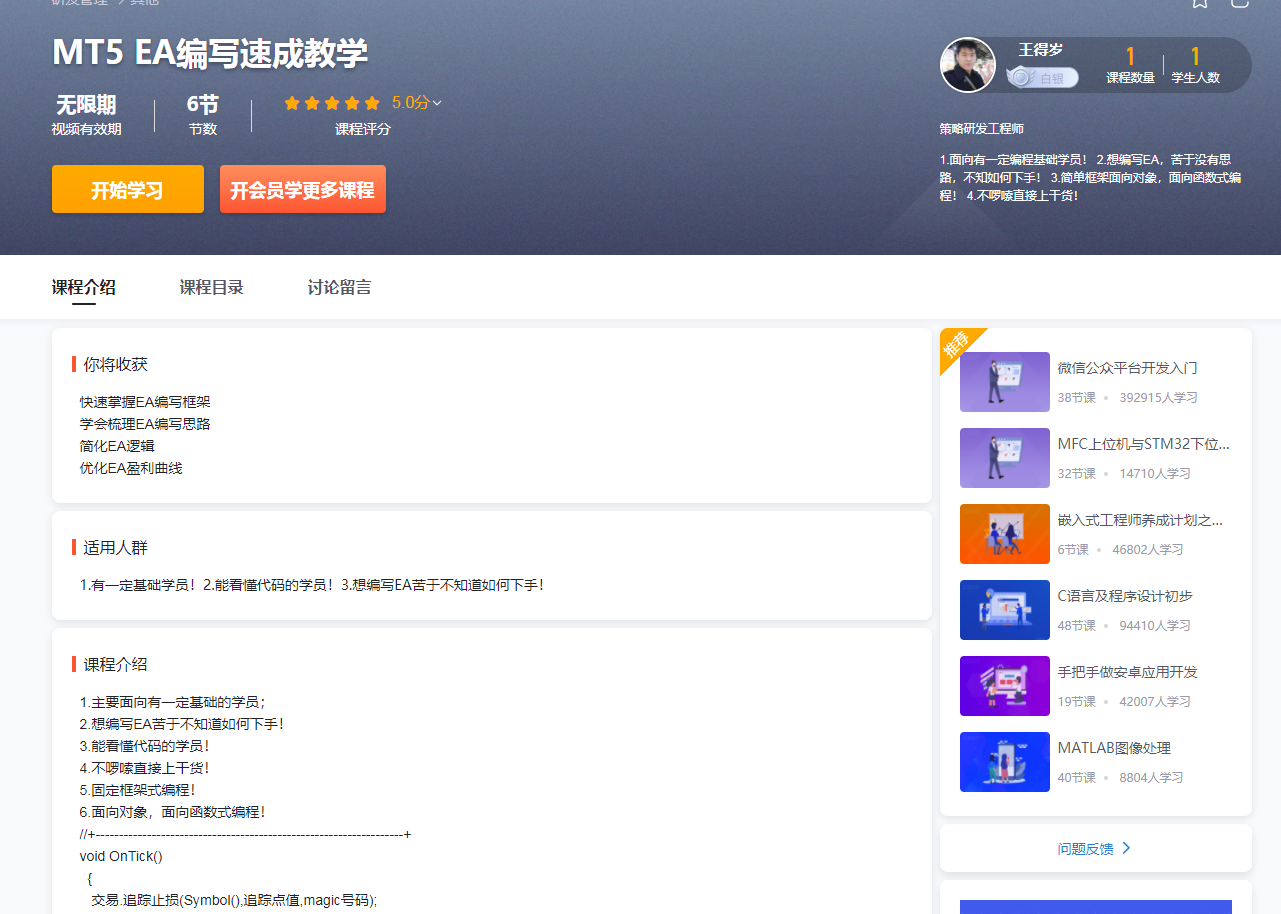Click the 嵌入式工程师养成计划 course thumbnail

pos(1004,534)
